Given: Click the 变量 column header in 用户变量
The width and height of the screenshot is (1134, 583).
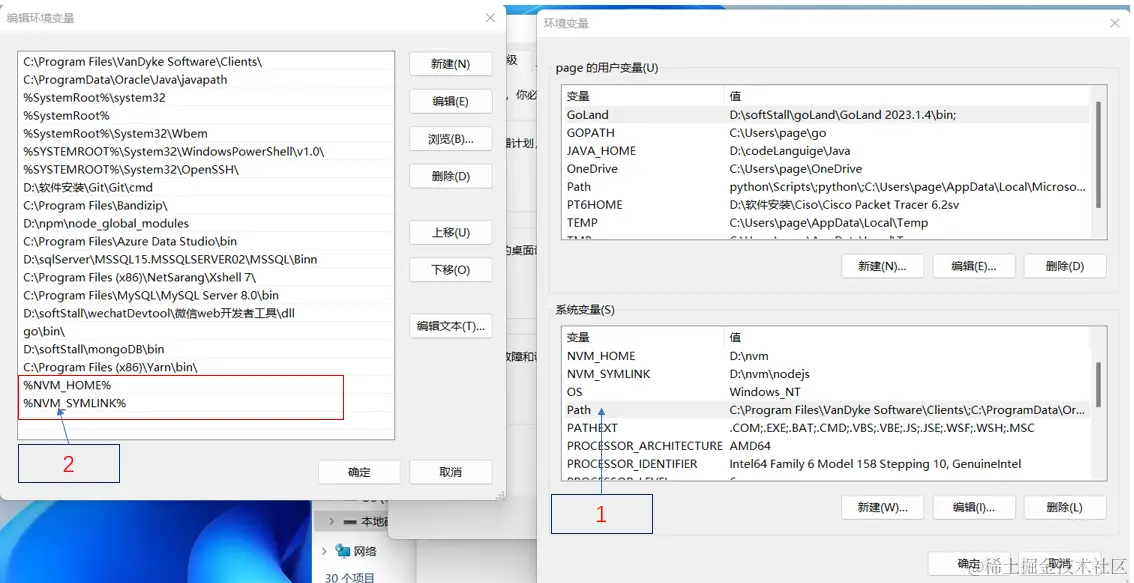Looking at the screenshot, I should click(x=643, y=95).
